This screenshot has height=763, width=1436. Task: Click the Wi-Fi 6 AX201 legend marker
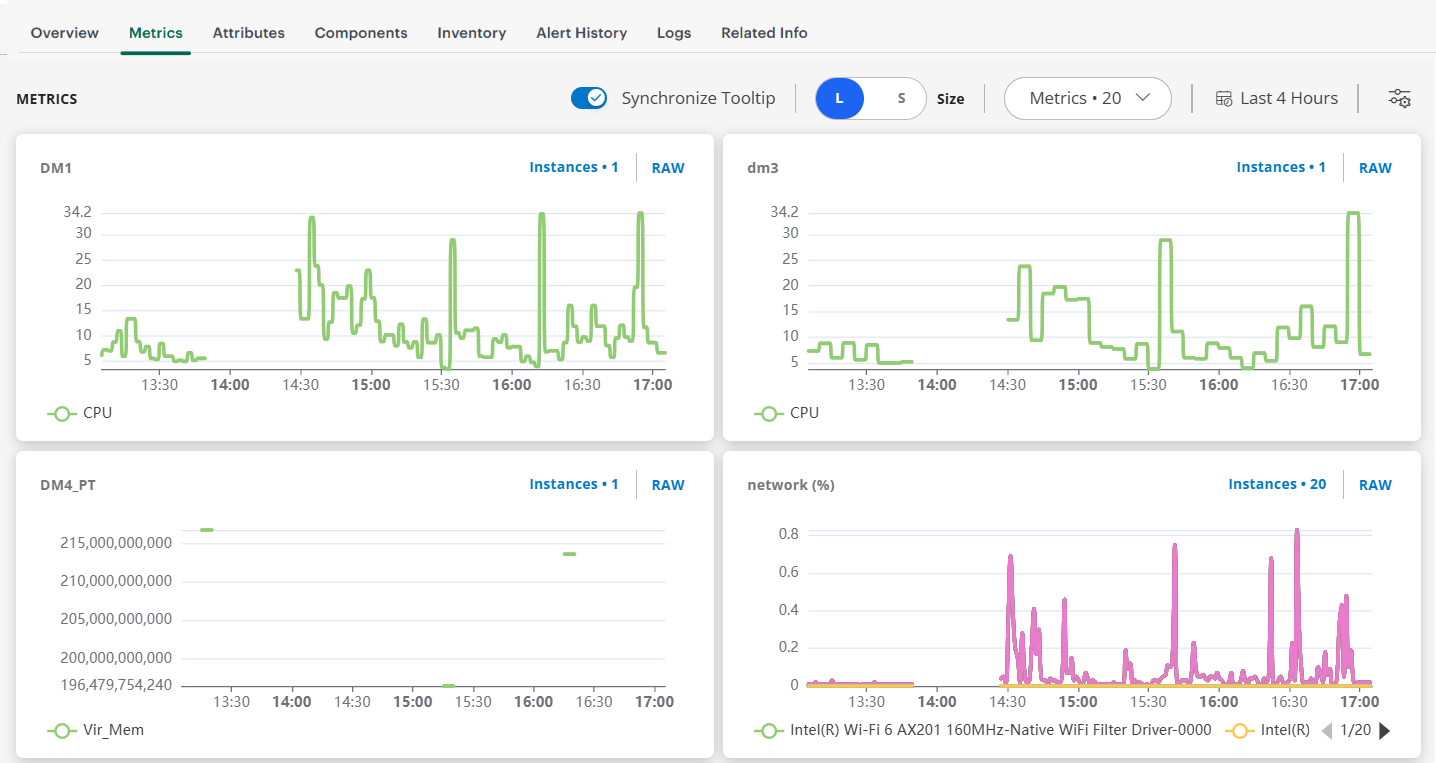[769, 730]
